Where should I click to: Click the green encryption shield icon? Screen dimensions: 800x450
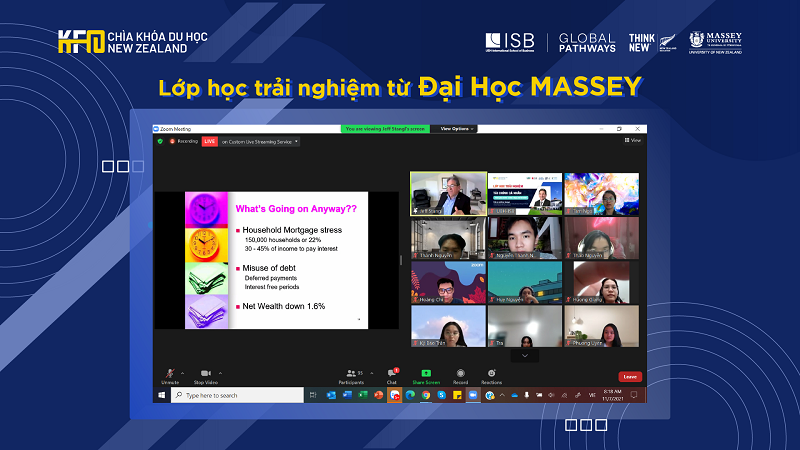coord(160,141)
